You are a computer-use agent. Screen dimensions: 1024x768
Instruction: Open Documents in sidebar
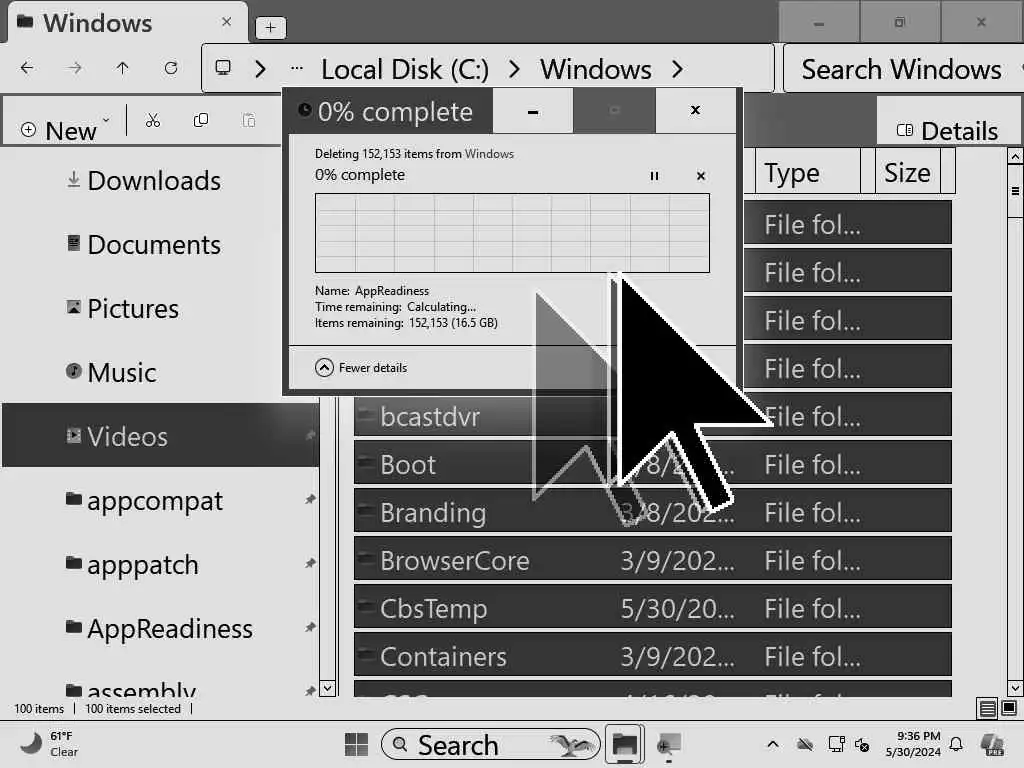154,245
